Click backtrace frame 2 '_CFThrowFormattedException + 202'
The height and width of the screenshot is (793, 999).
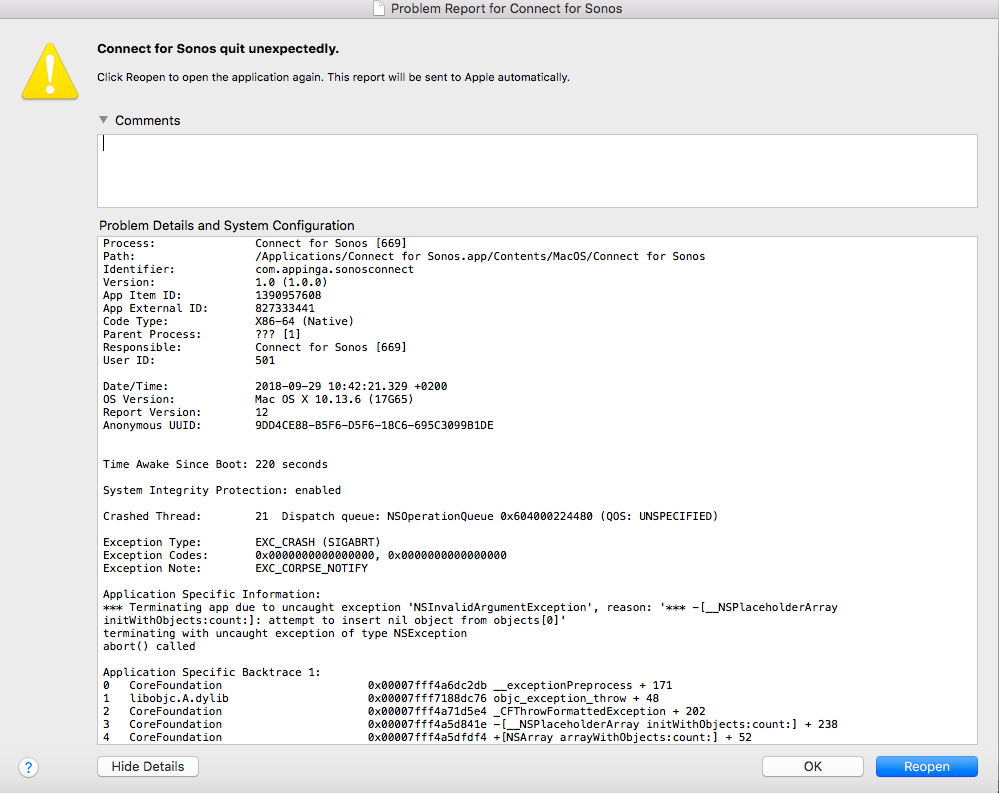pyautogui.click(x=600, y=711)
